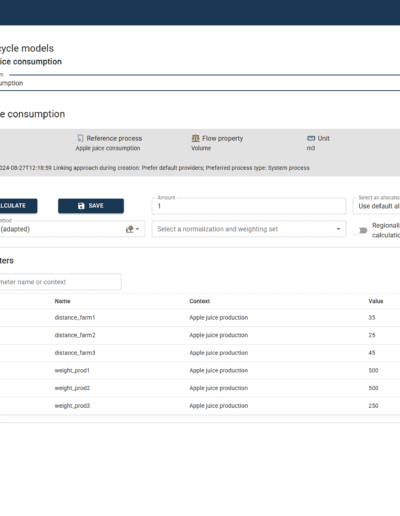Focus the parameter name or context filter
This screenshot has height=516, width=400.
click(x=61, y=282)
